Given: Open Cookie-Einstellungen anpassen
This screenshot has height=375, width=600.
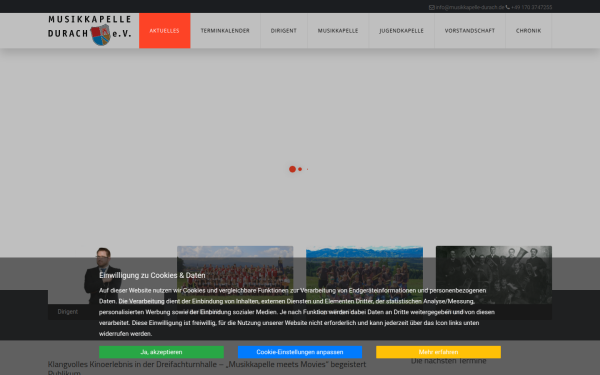Looking at the screenshot, I should pyautogui.click(x=300, y=352).
